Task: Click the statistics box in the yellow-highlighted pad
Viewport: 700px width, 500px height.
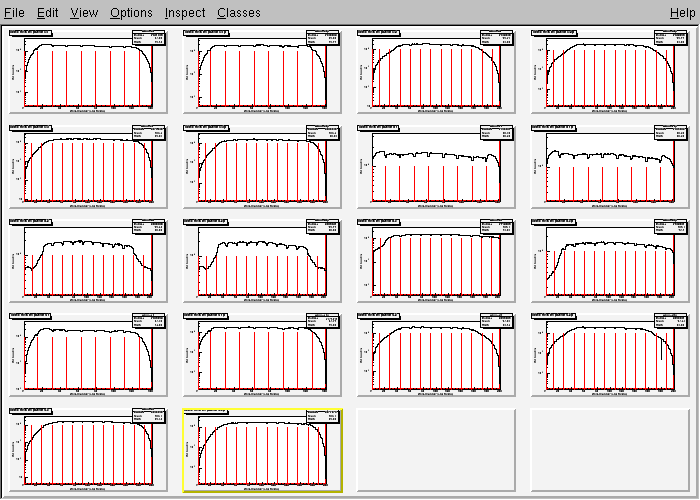Action: [323, 417]
